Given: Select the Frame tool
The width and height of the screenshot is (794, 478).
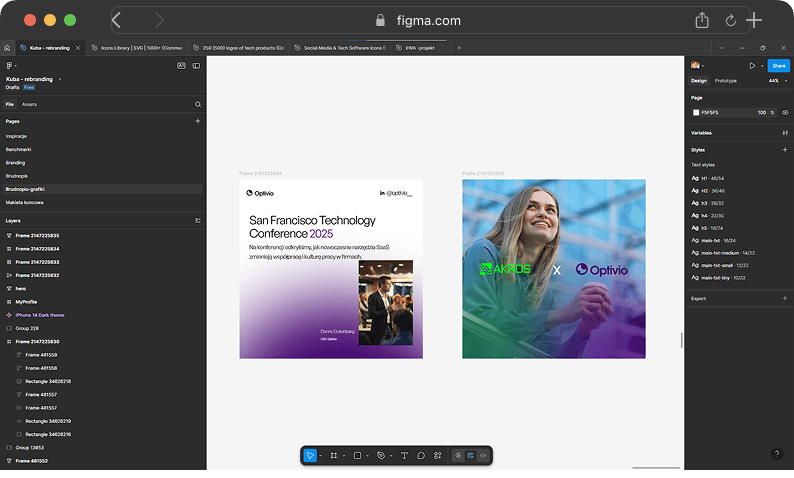Looking at the screenshot, I should pyautogui.click(x=334, y=455).
